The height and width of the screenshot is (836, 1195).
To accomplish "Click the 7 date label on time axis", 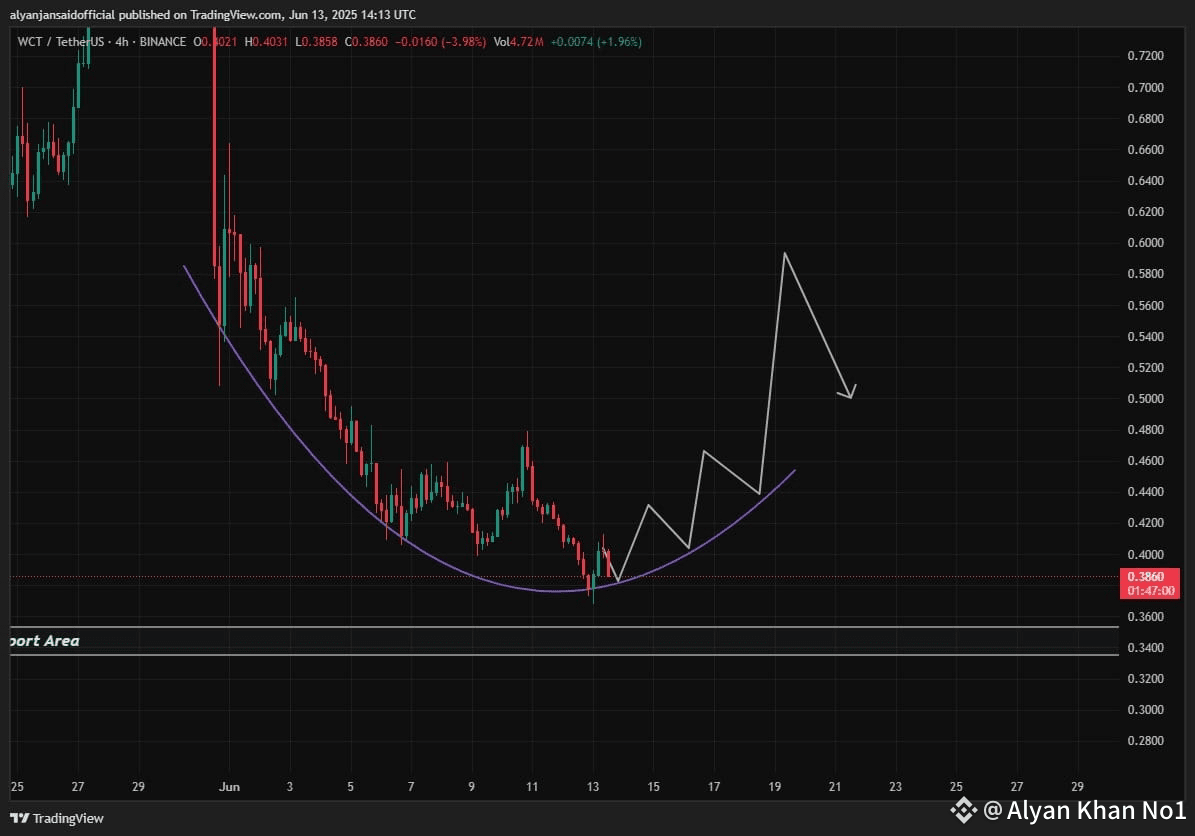I will click(x=411, y=786).
